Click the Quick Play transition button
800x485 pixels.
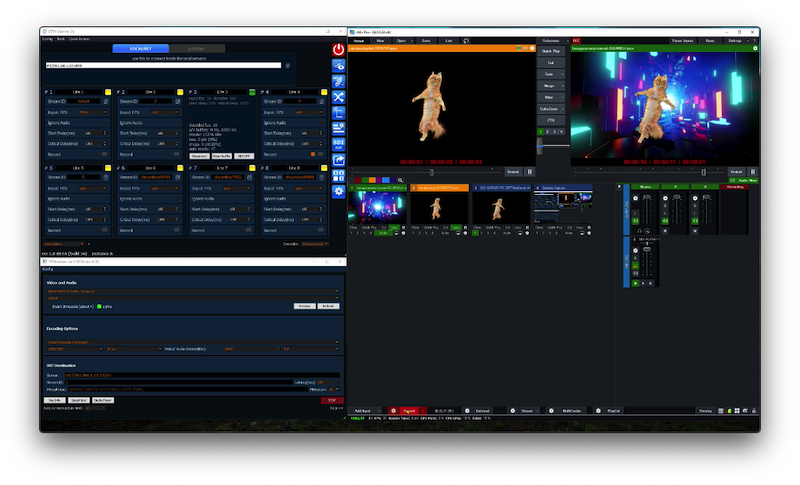coord(550,49)
